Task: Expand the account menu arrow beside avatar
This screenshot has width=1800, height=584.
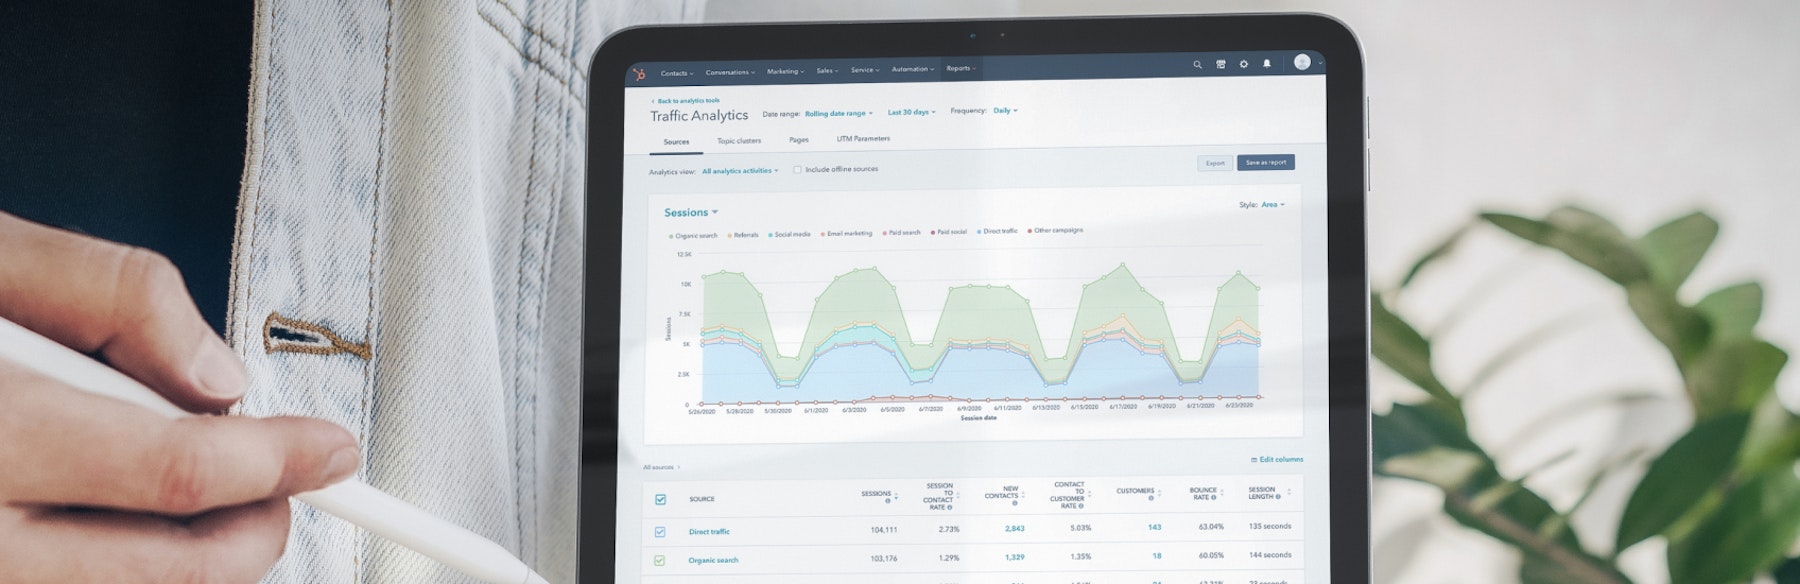Action: coord(1320,63)
